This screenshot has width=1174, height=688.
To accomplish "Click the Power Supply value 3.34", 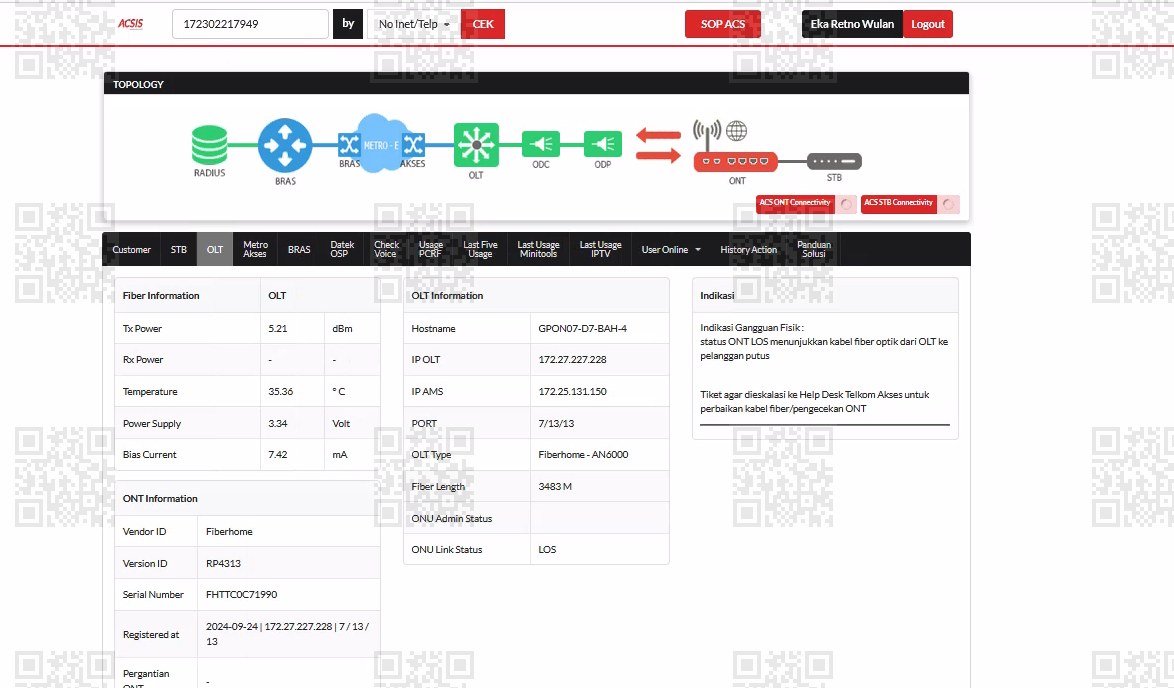I will pyautogui.click(x=278, y=424).
